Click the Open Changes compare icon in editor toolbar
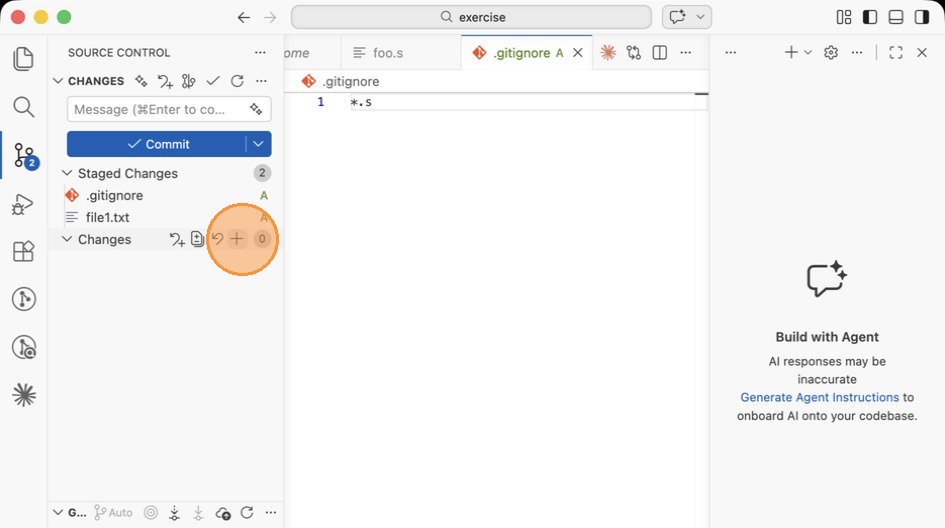This screenshot has height=528, width=945. (633, 53)
